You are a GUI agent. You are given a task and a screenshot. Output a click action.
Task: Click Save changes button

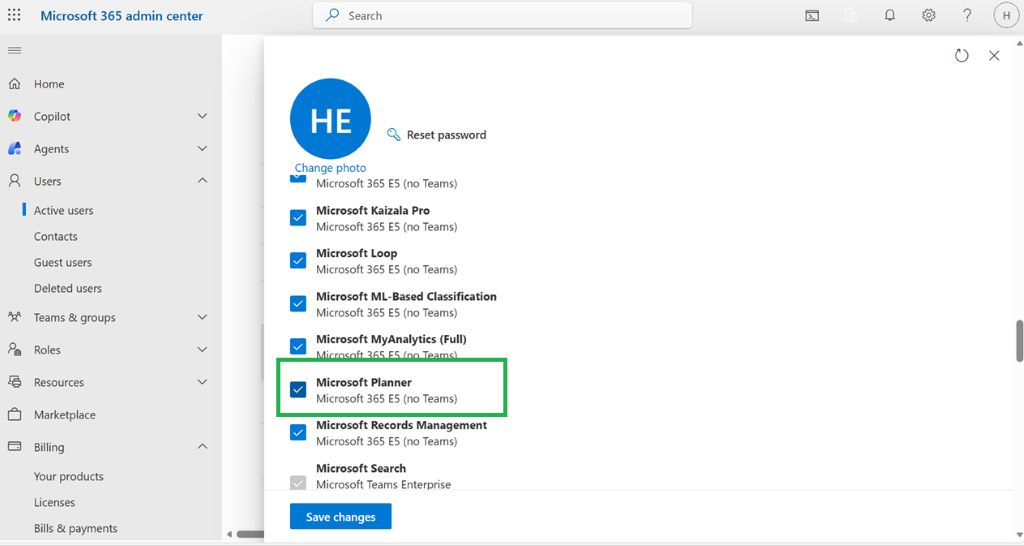[341, 517]
